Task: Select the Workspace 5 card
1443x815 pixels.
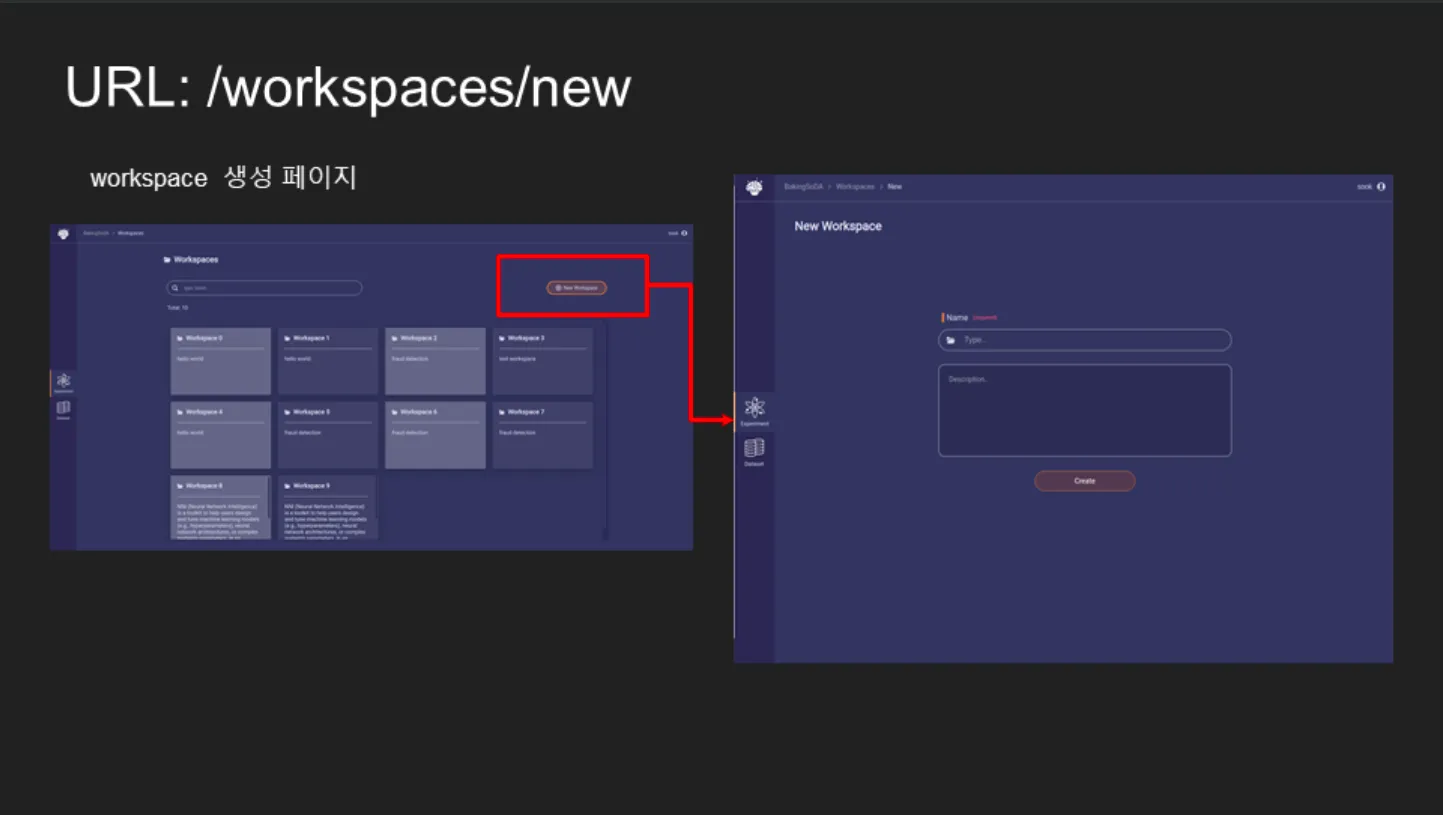Action: [327, 435]
